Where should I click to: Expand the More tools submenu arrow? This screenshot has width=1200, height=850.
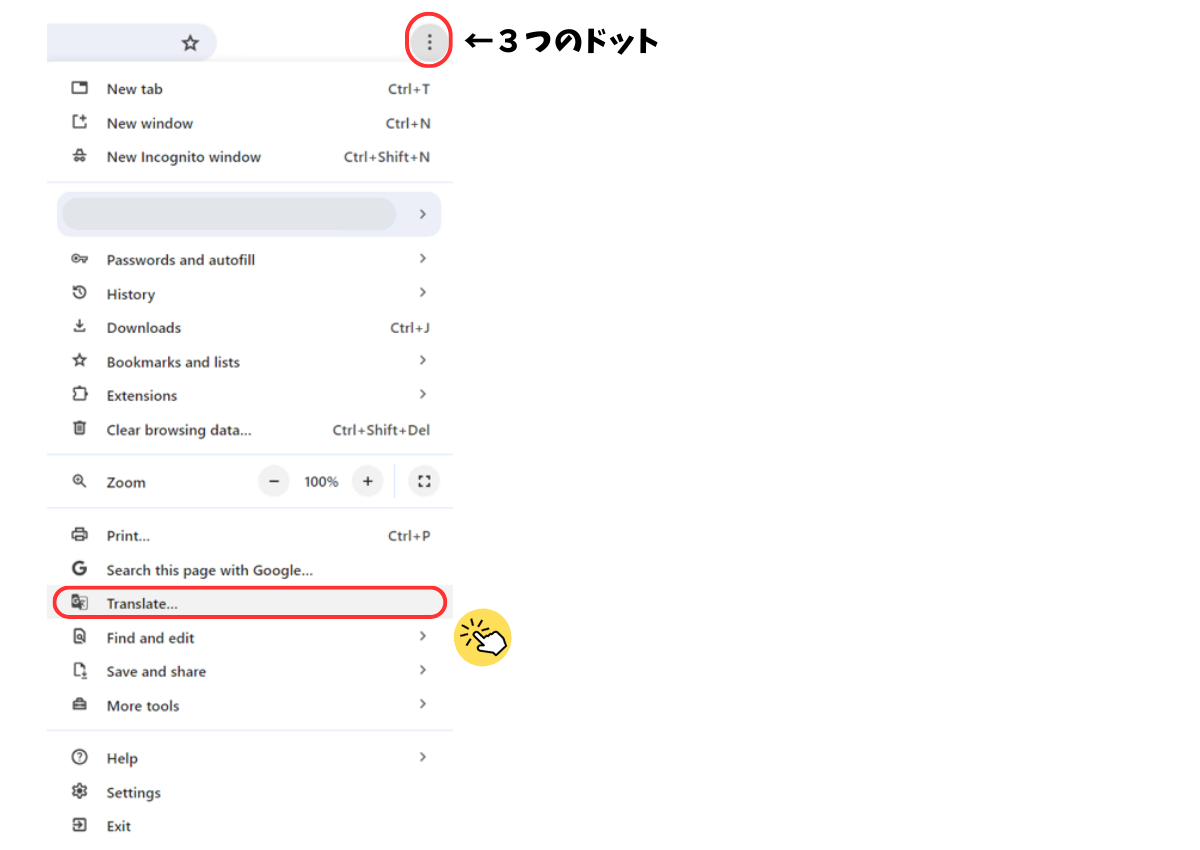(423, 704)
